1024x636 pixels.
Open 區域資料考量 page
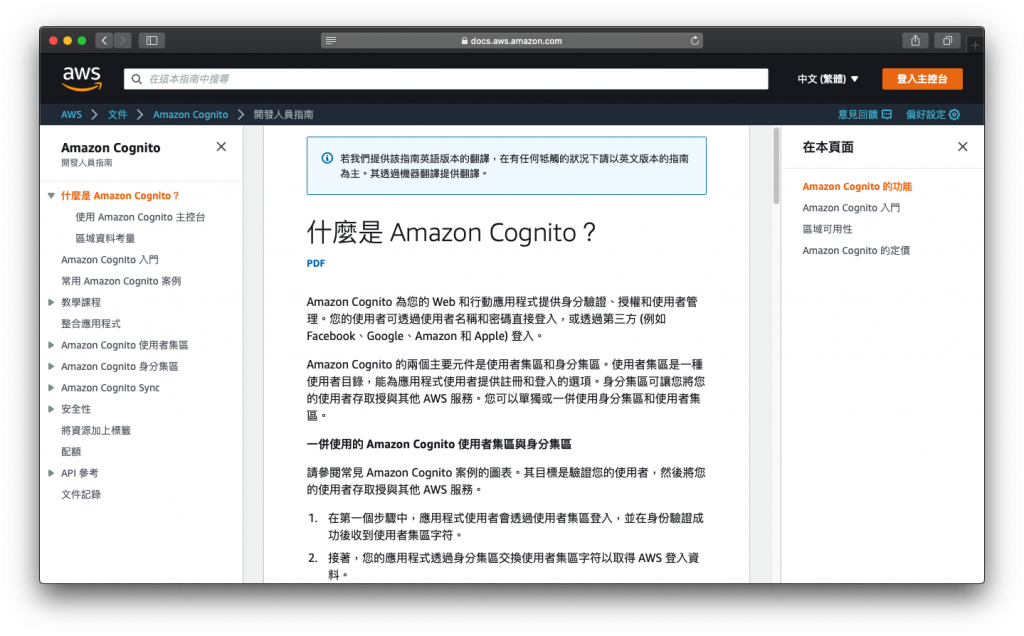[x=105, y=238]
